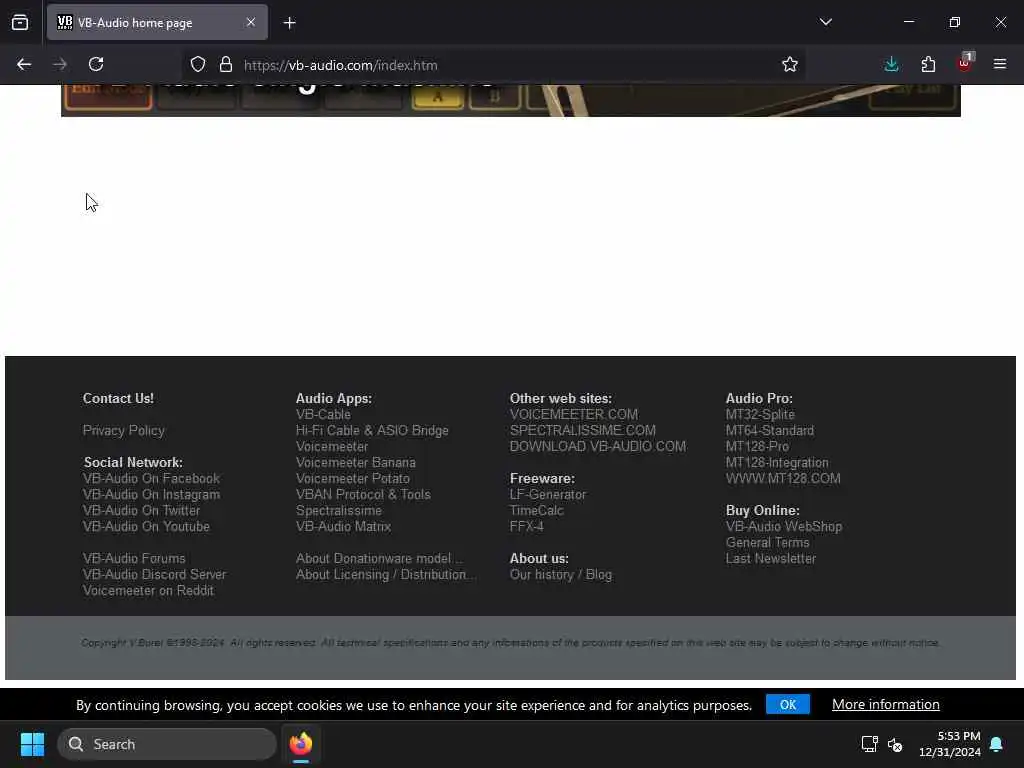Visit VB-Audio On Instagram
The height and width of the screenshot is (768, 1024).
point(152,494)
